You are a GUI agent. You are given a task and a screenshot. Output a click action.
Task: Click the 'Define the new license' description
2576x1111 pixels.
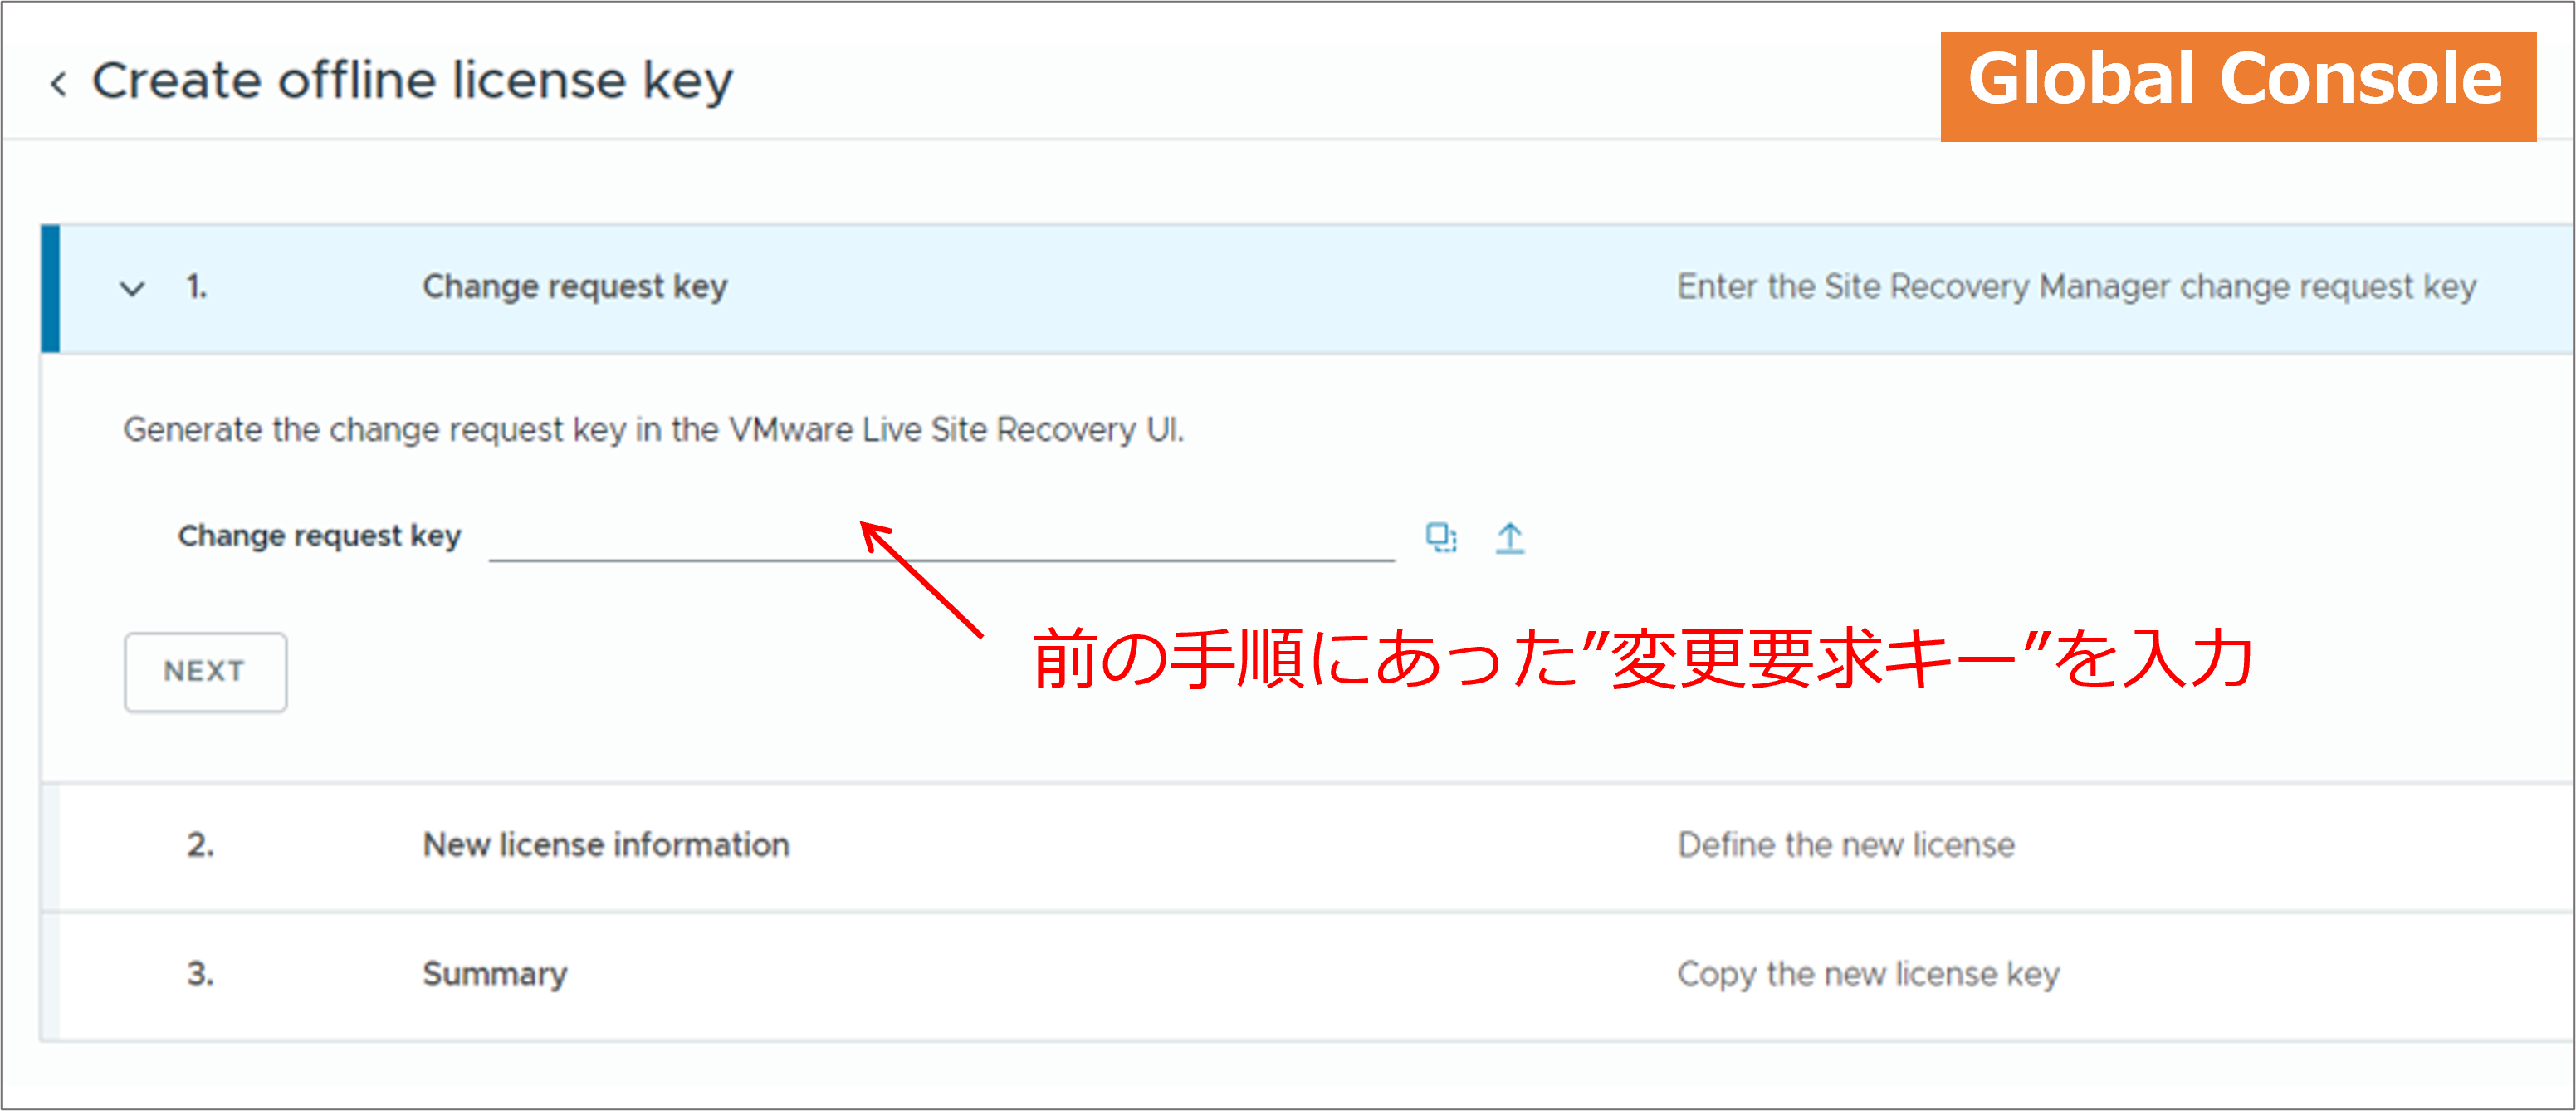(x=1846, y=845)
